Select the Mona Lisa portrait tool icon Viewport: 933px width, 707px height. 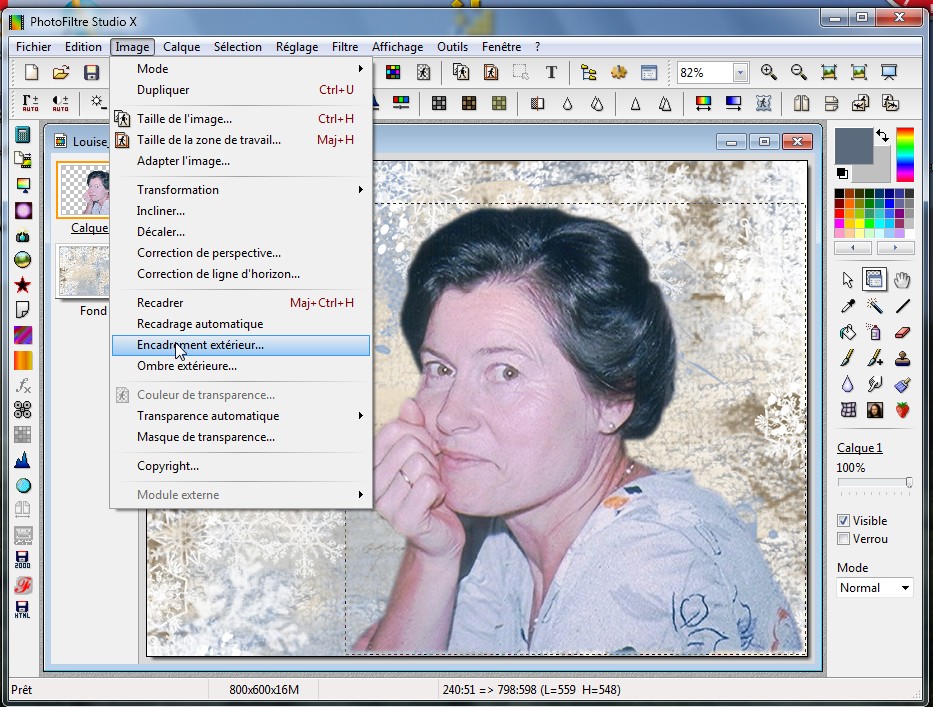point(875,410)
